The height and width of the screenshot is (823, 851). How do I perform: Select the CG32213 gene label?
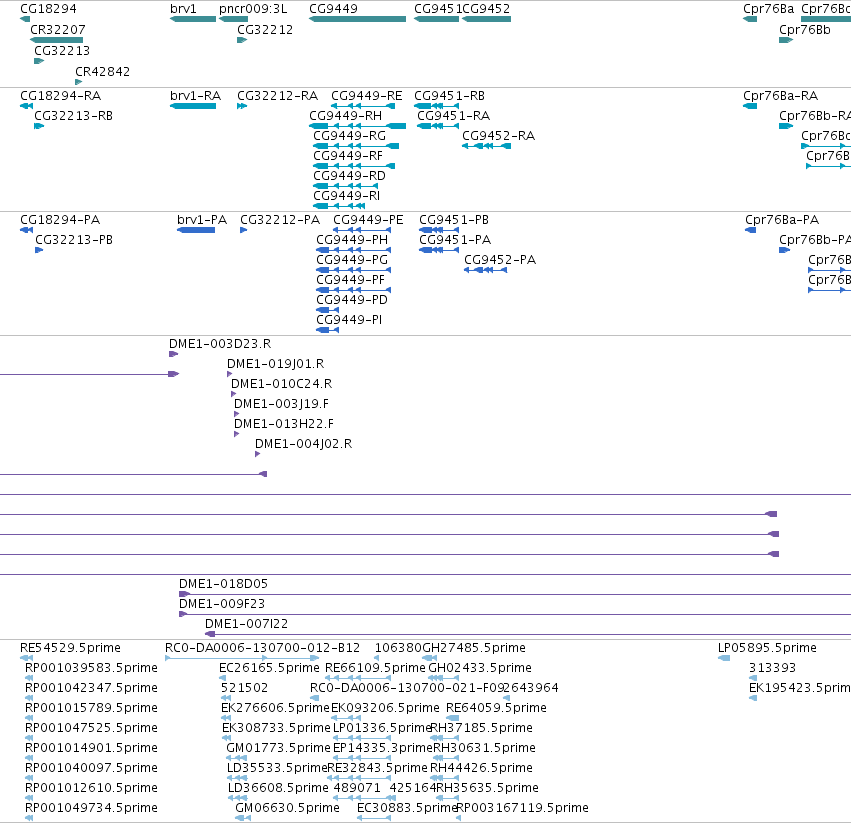62,50
